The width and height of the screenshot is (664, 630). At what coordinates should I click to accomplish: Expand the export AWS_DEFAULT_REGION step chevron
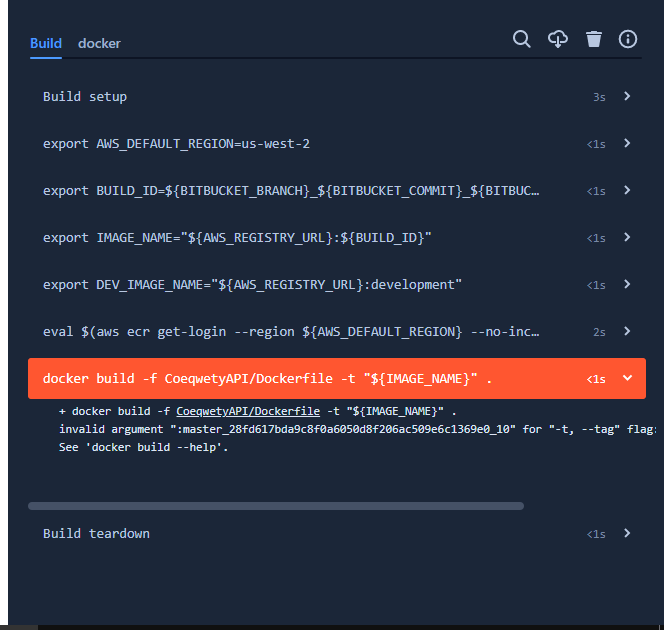pyautogui.click(x=627, y=143)
